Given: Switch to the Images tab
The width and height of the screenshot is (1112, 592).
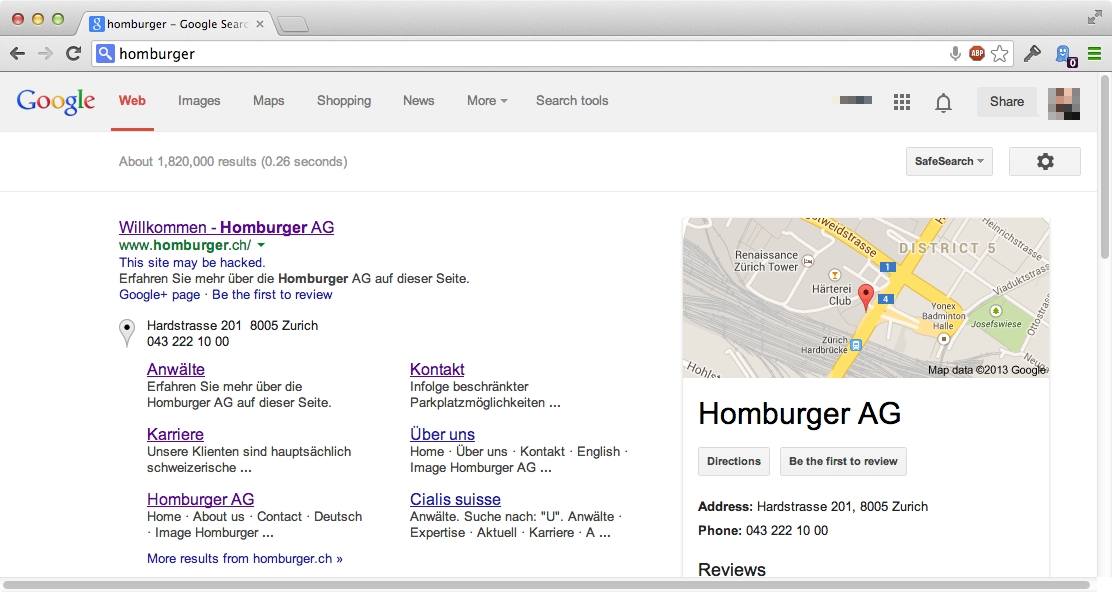Looking at the screenshot, I should coord(199,101).
